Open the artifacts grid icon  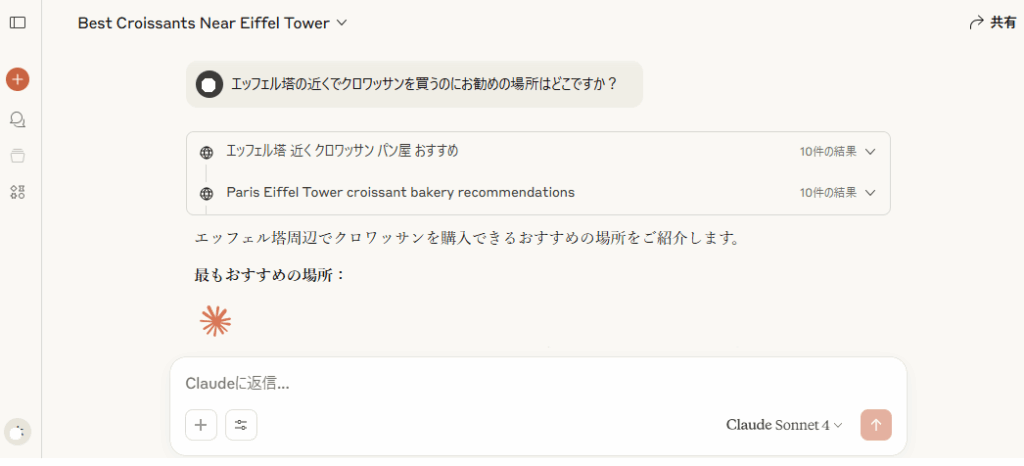click(18, 192)
